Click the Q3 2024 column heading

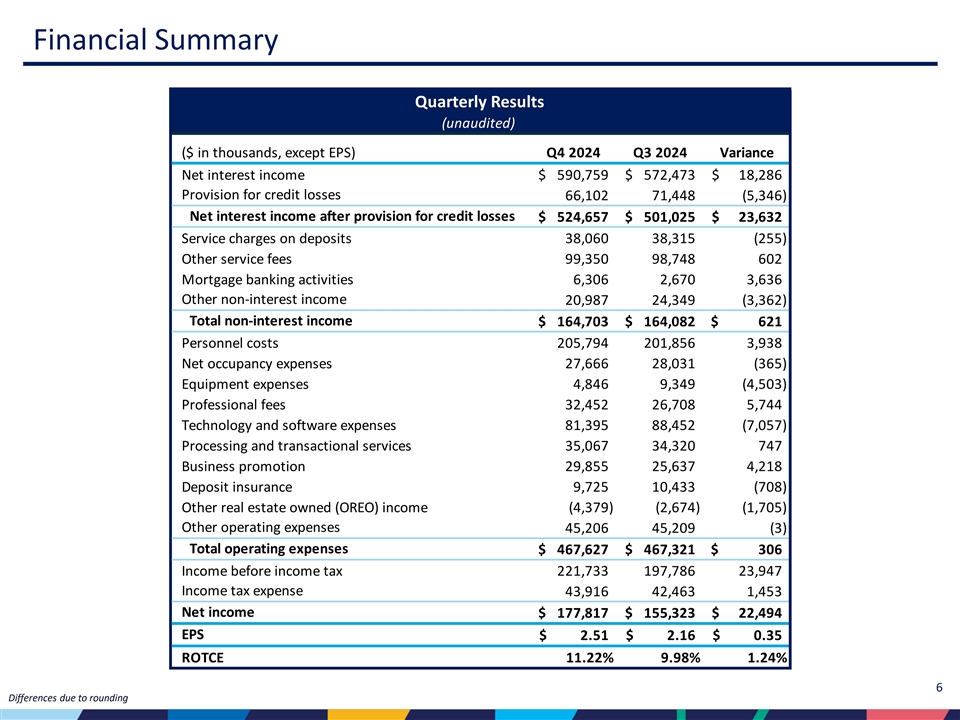[660, 153]
